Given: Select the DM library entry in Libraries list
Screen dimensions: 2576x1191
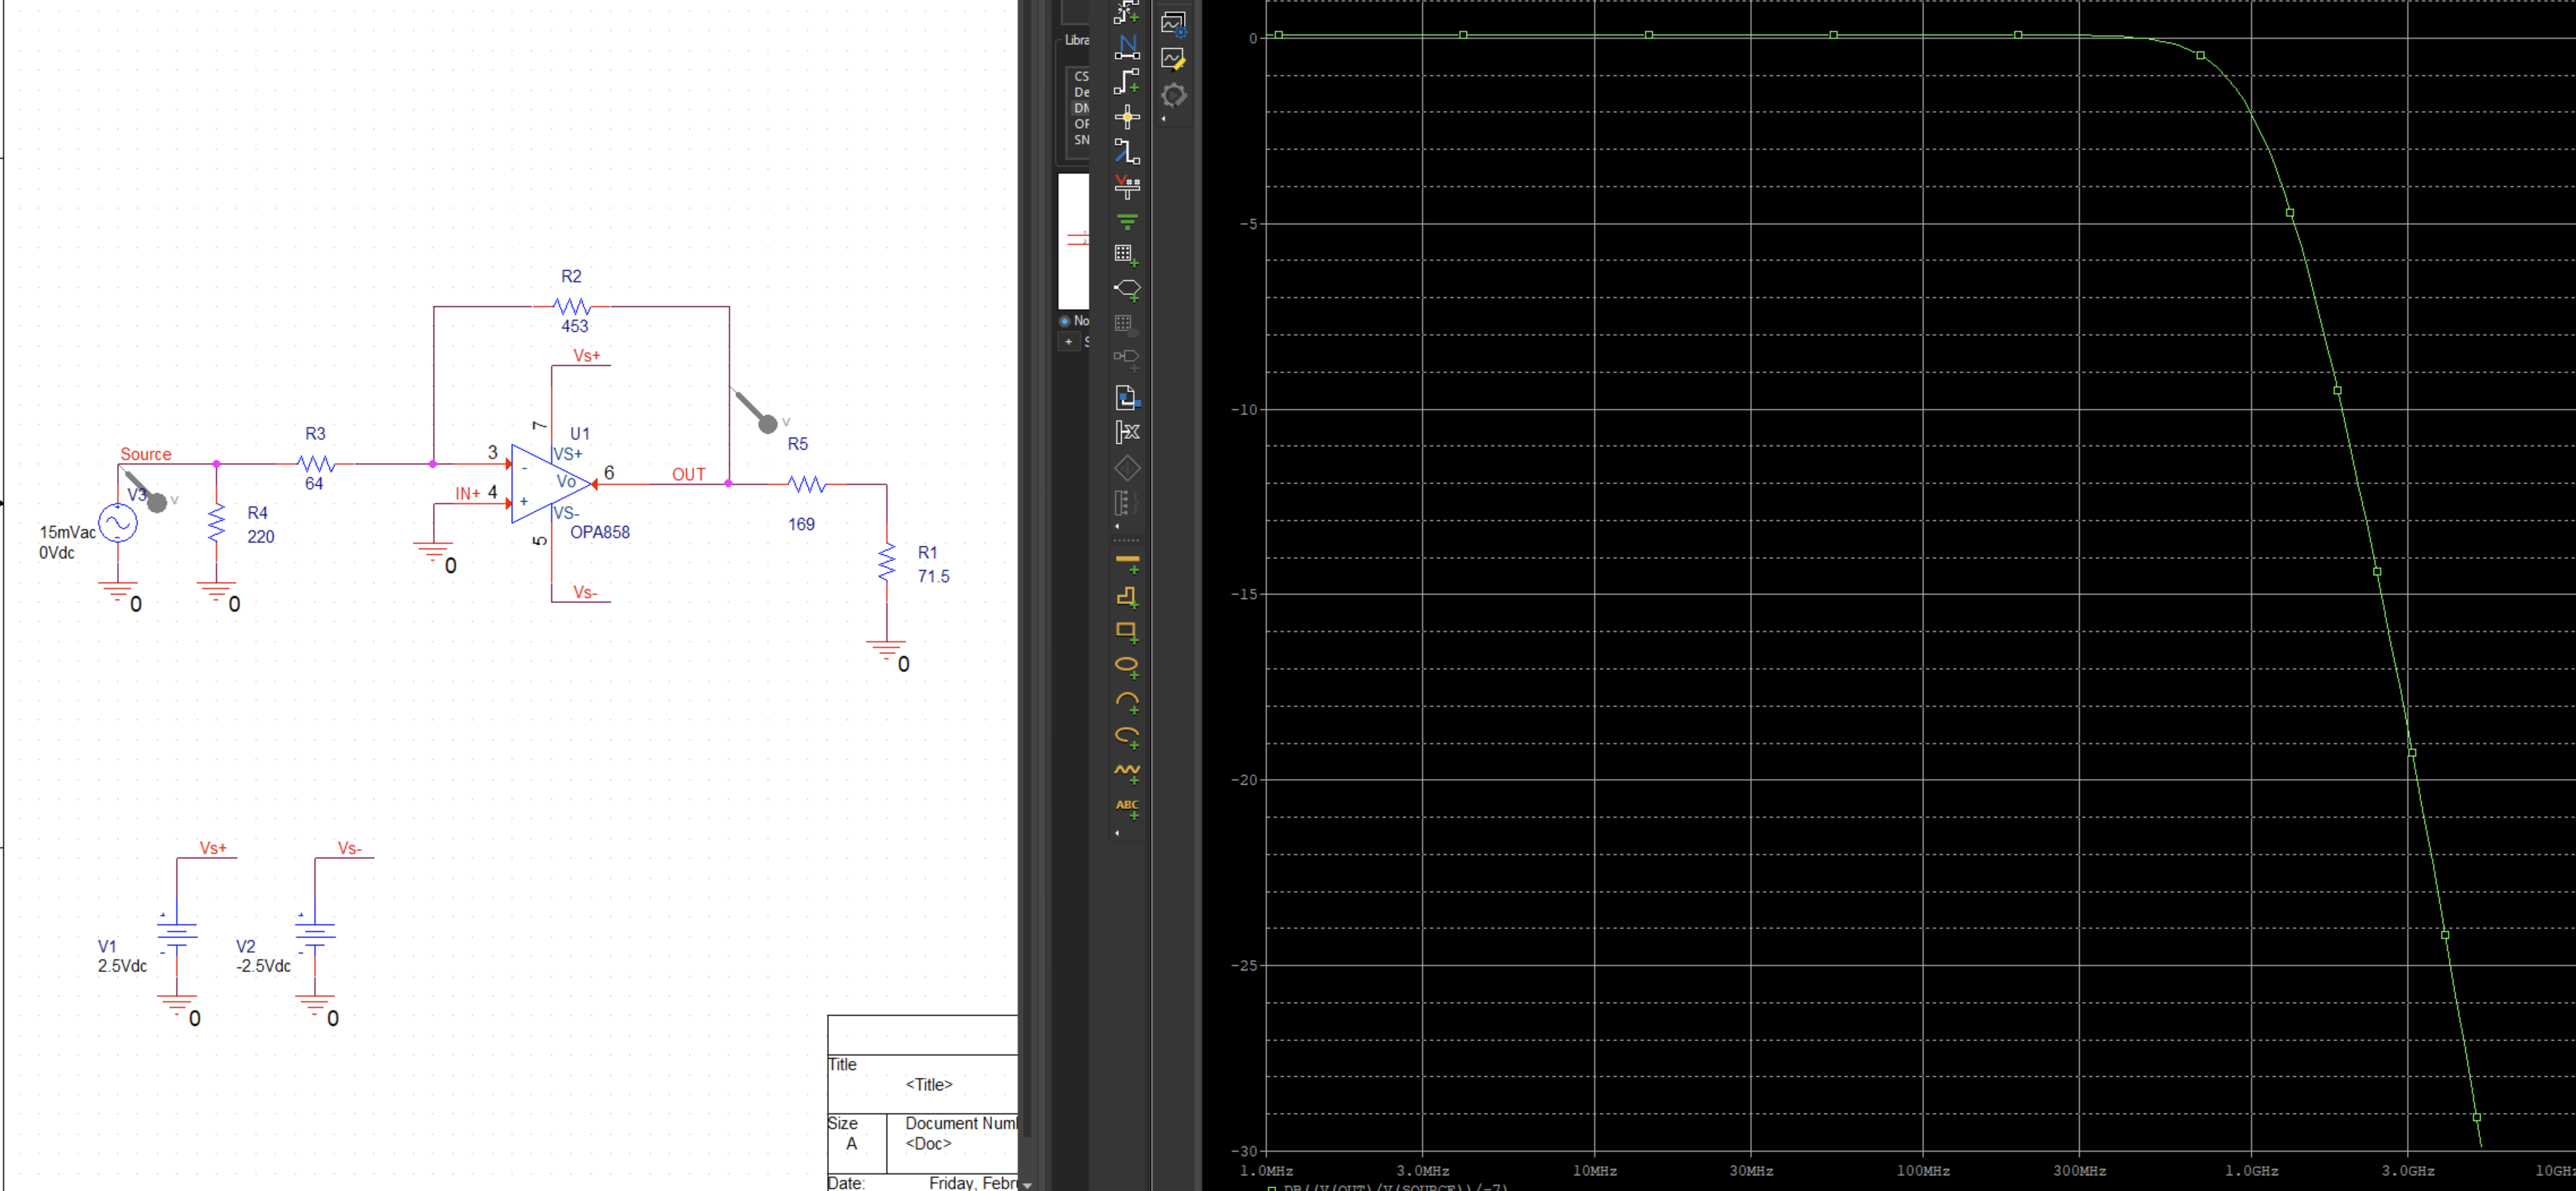Looking at the screenshot, I should [1081, 108].
